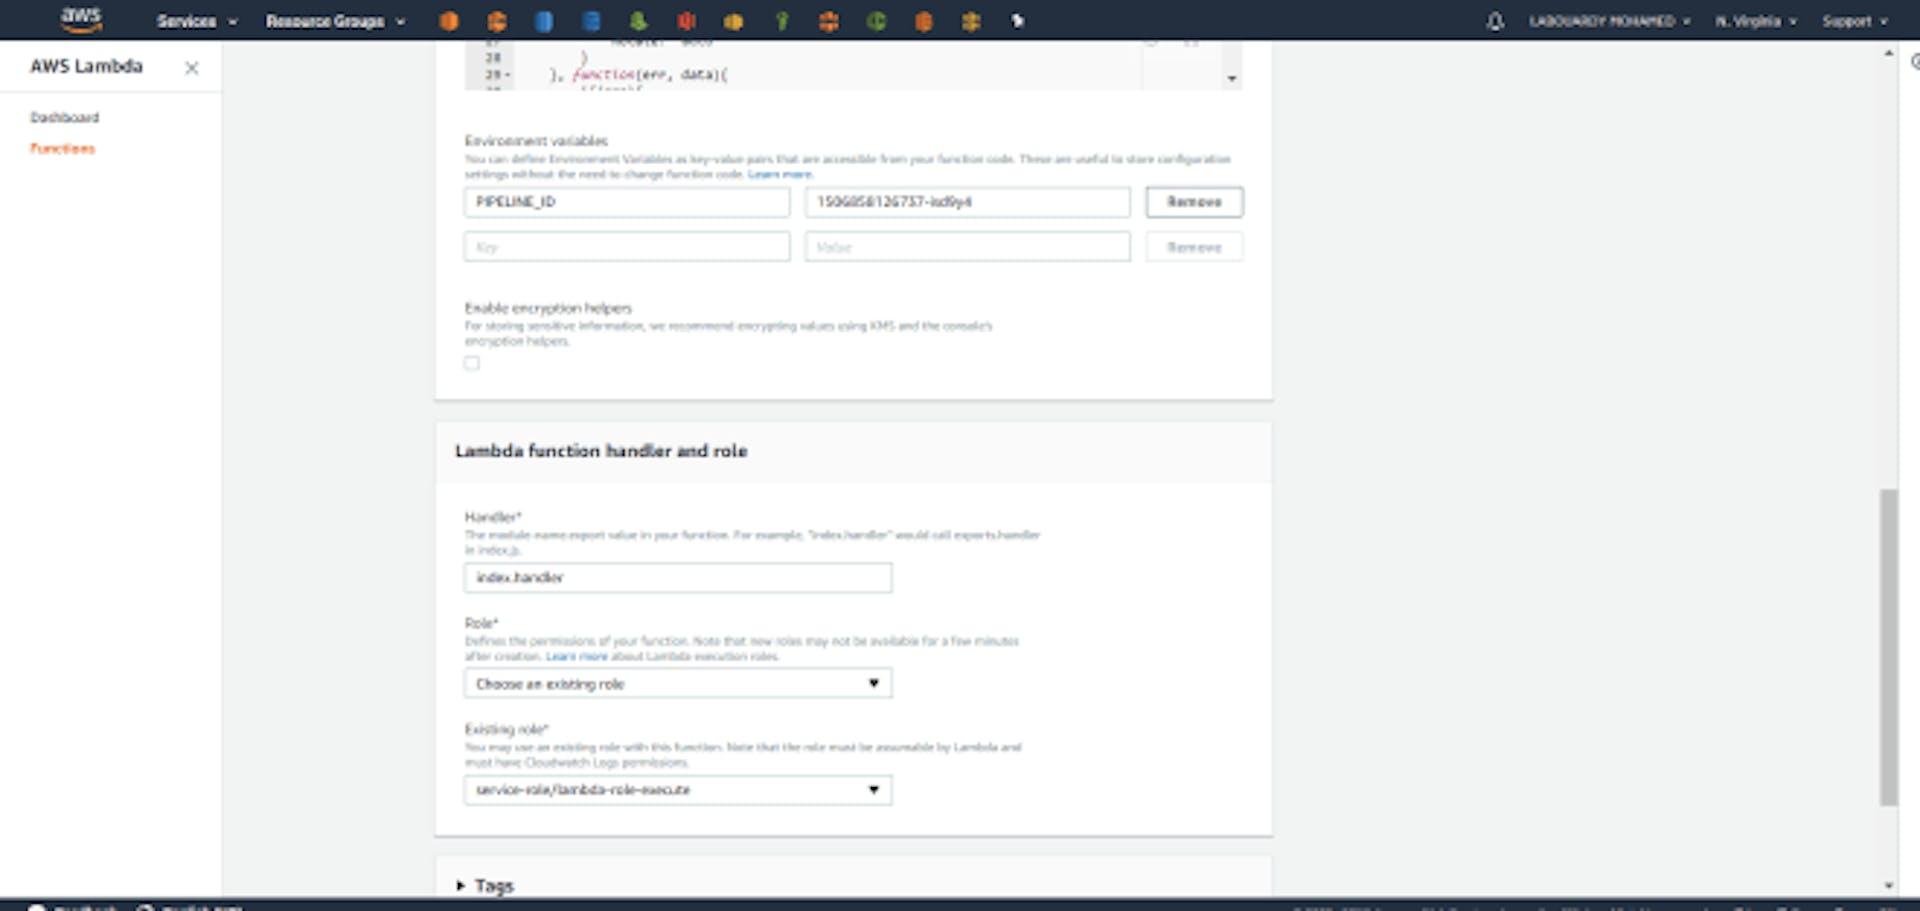The height and width of the screenshot is (911, 1920).
Task: Open the Choose an existing role dropdown
Action: [x=678, y=684]
